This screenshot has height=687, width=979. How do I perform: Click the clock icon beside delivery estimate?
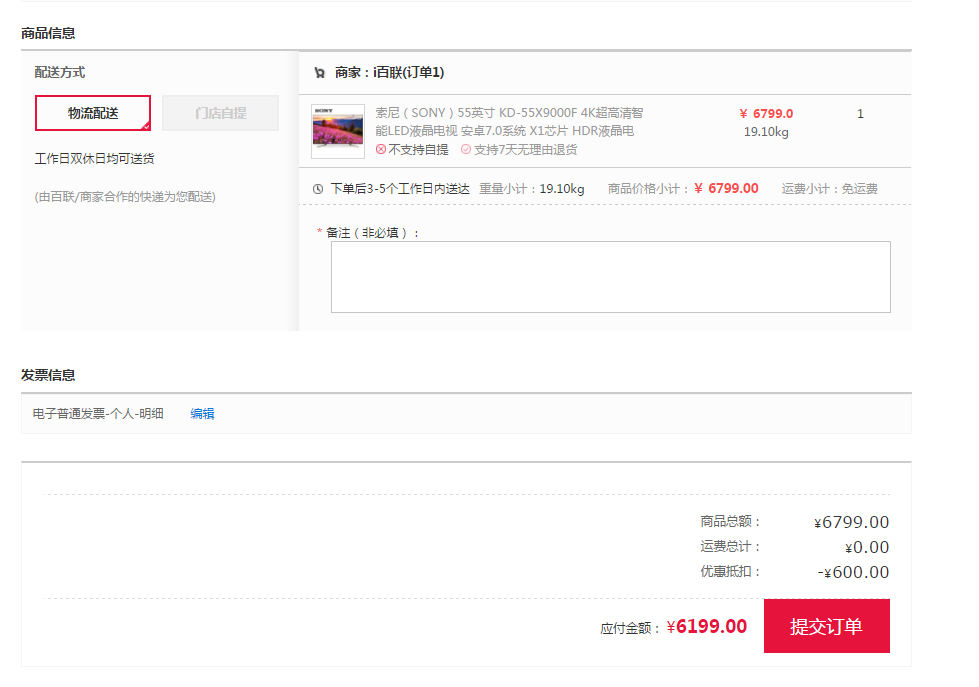[x=318, y=188]
